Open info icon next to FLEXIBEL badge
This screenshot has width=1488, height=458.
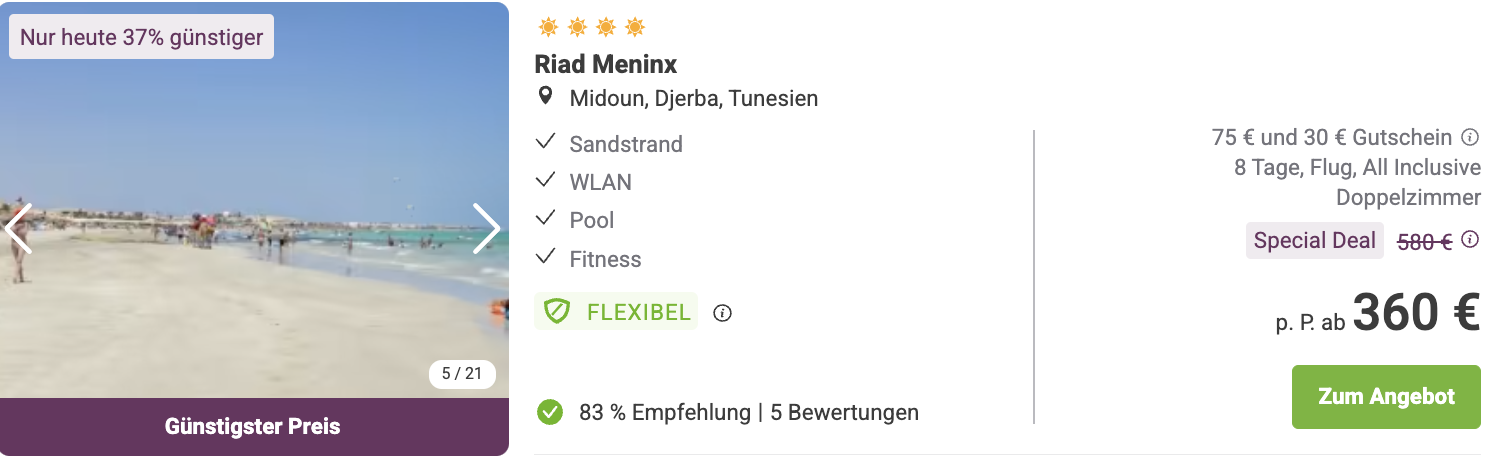pyautogui.click(x=722, y=313)
